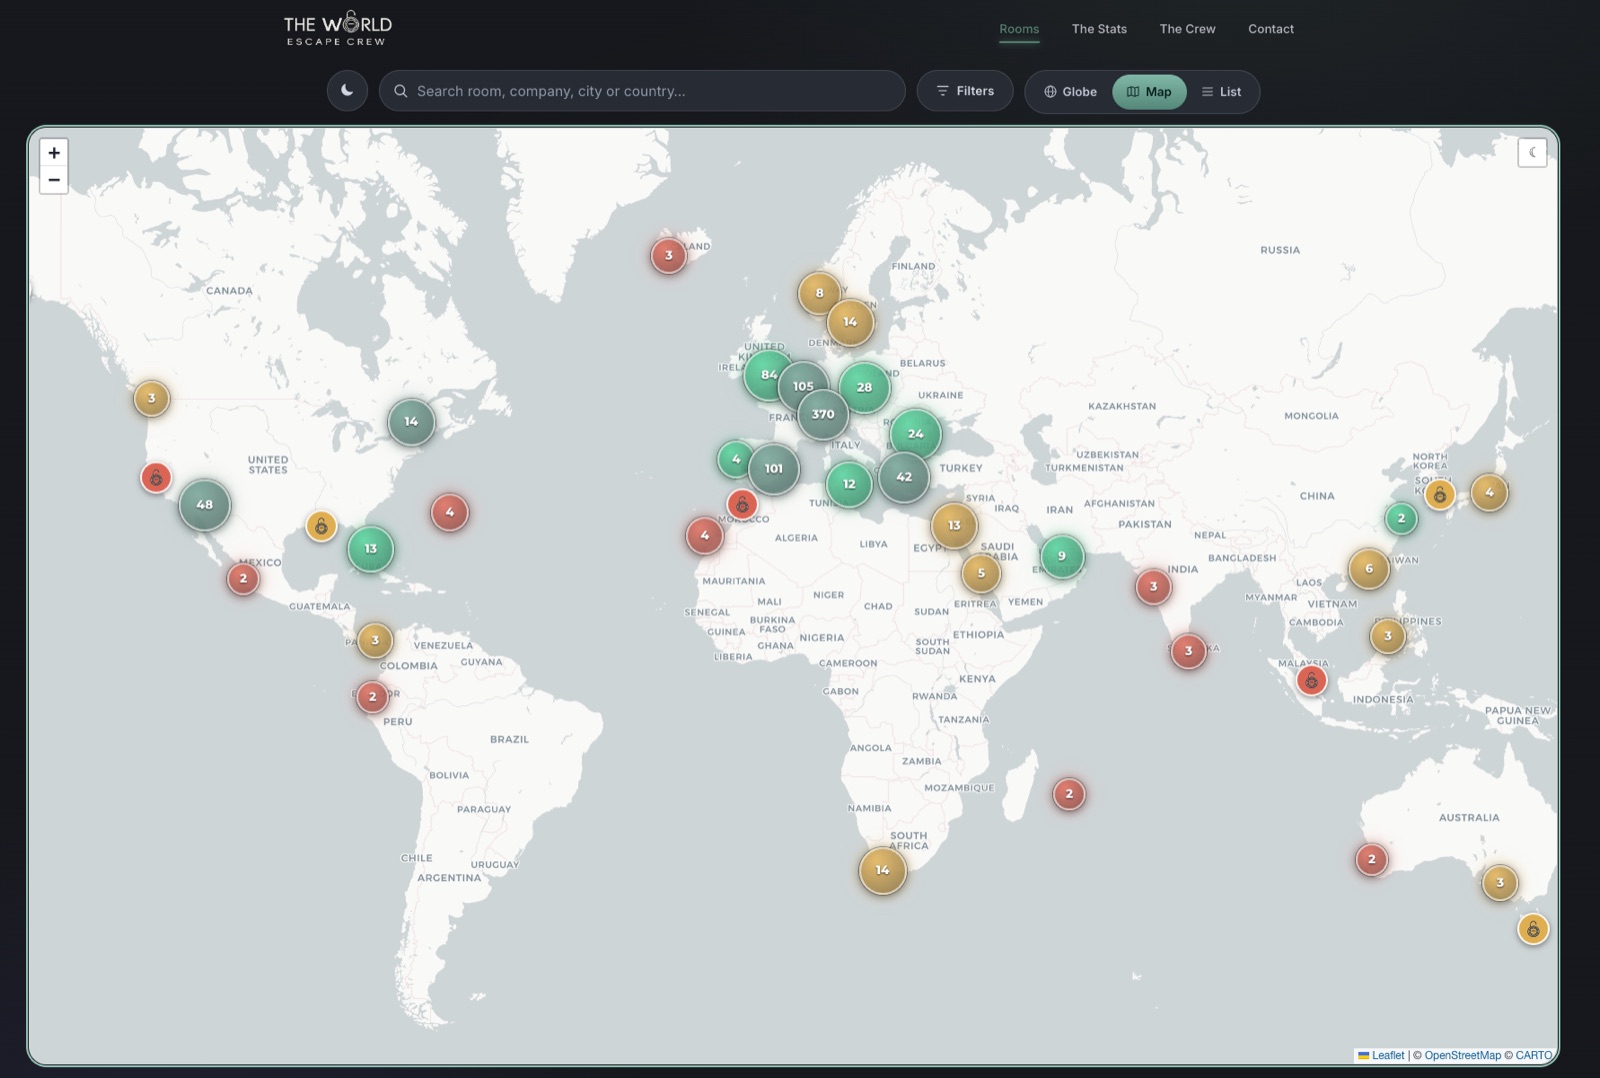The width and height of the screenshot is (1600, 1078).
Task: Expand the 14 cluster in northeastern North America
Action: click(411, 422)
